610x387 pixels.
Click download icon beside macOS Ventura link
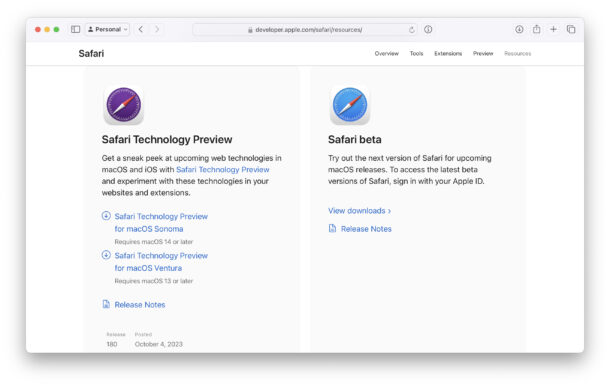(x=106, y=255)
